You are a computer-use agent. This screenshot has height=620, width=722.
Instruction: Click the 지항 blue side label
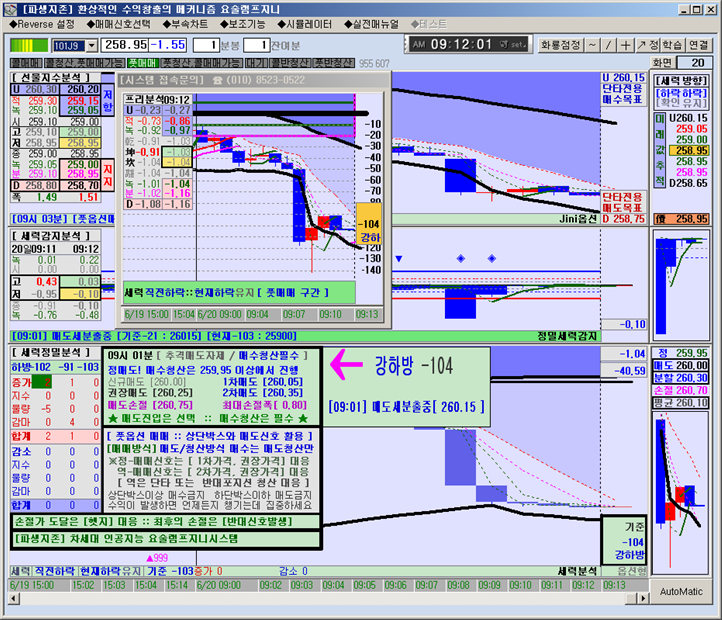tap(108, 100)
